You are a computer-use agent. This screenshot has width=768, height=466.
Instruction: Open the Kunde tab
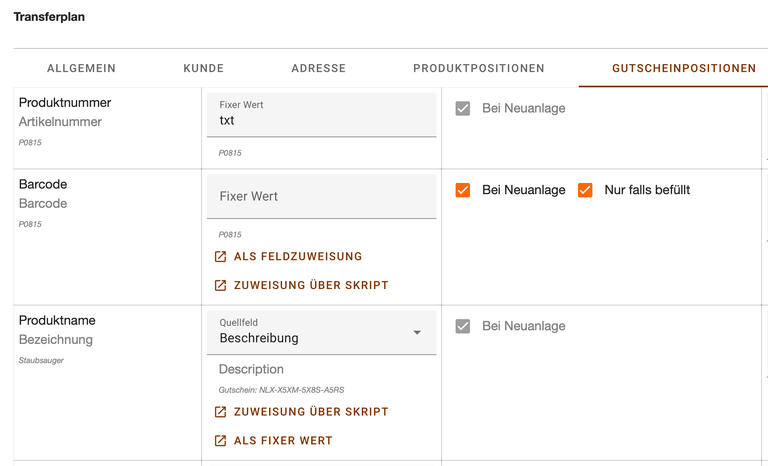point(204,68)
